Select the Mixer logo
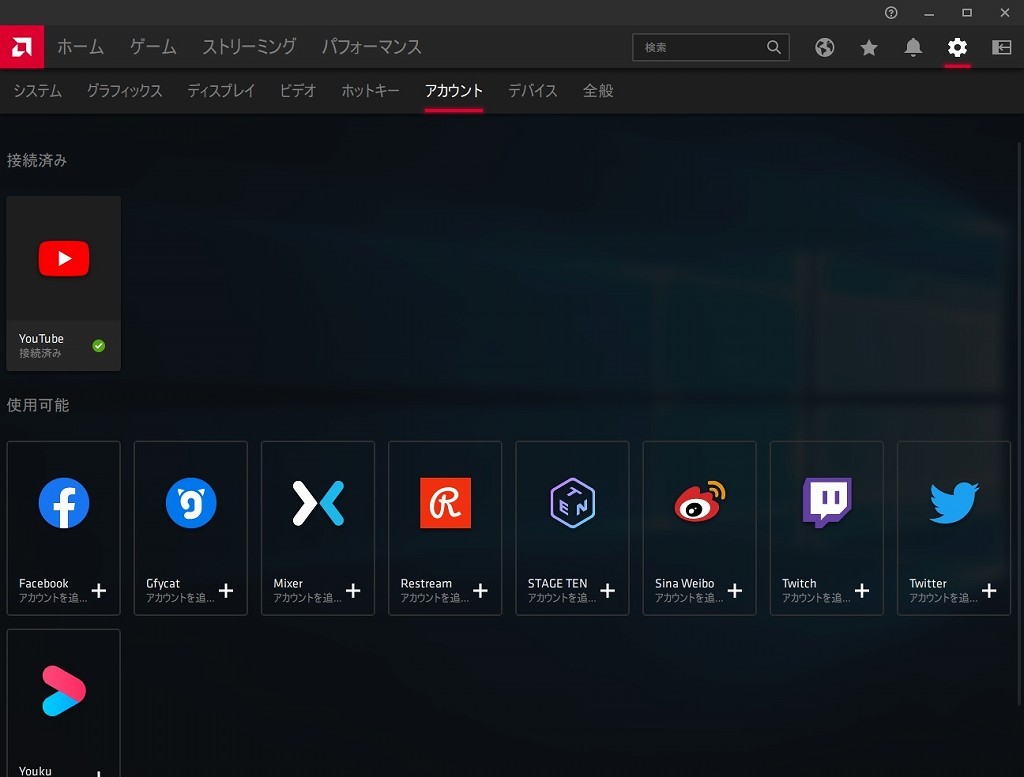 pos(318,503)
